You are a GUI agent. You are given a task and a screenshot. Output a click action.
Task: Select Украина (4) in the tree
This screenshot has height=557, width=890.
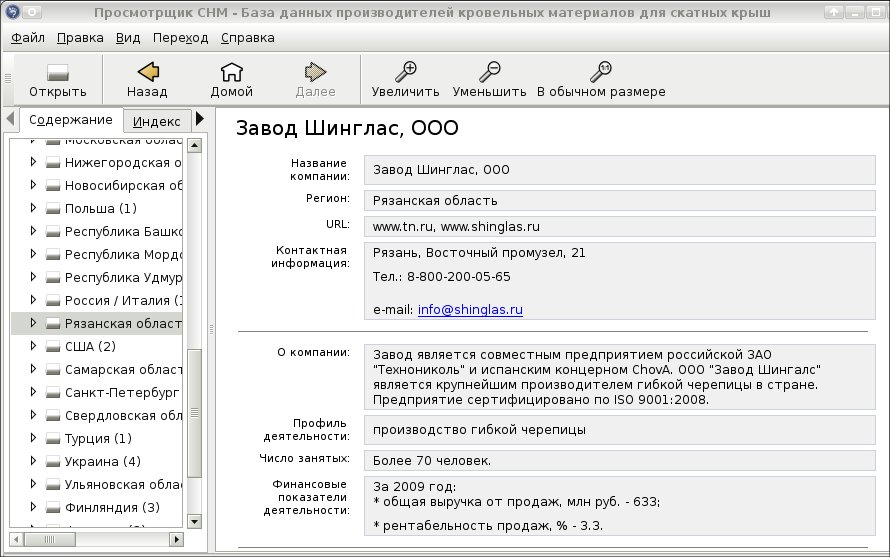click(x=103, y=462)
